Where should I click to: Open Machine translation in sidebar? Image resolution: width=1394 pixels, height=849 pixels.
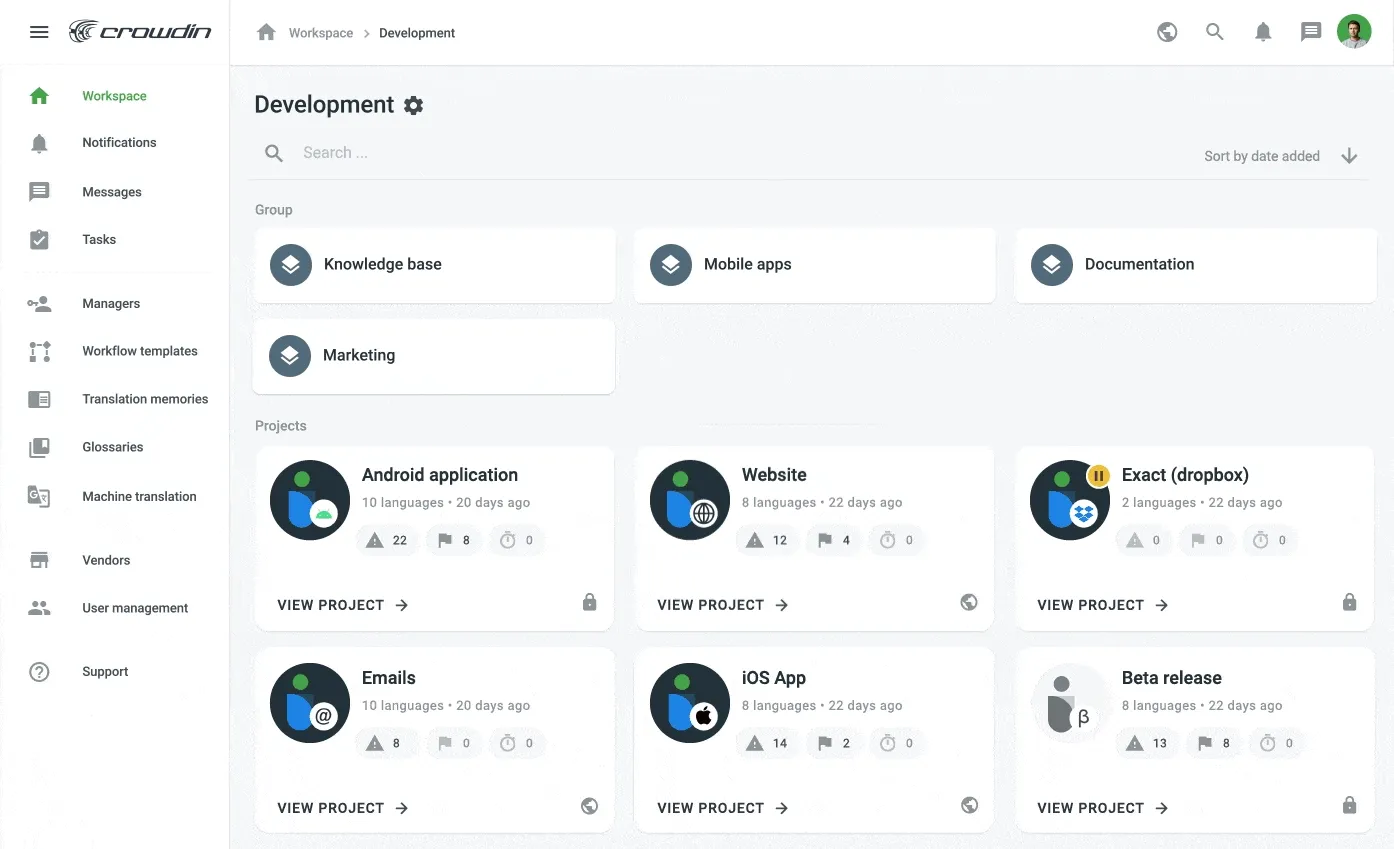139,496
